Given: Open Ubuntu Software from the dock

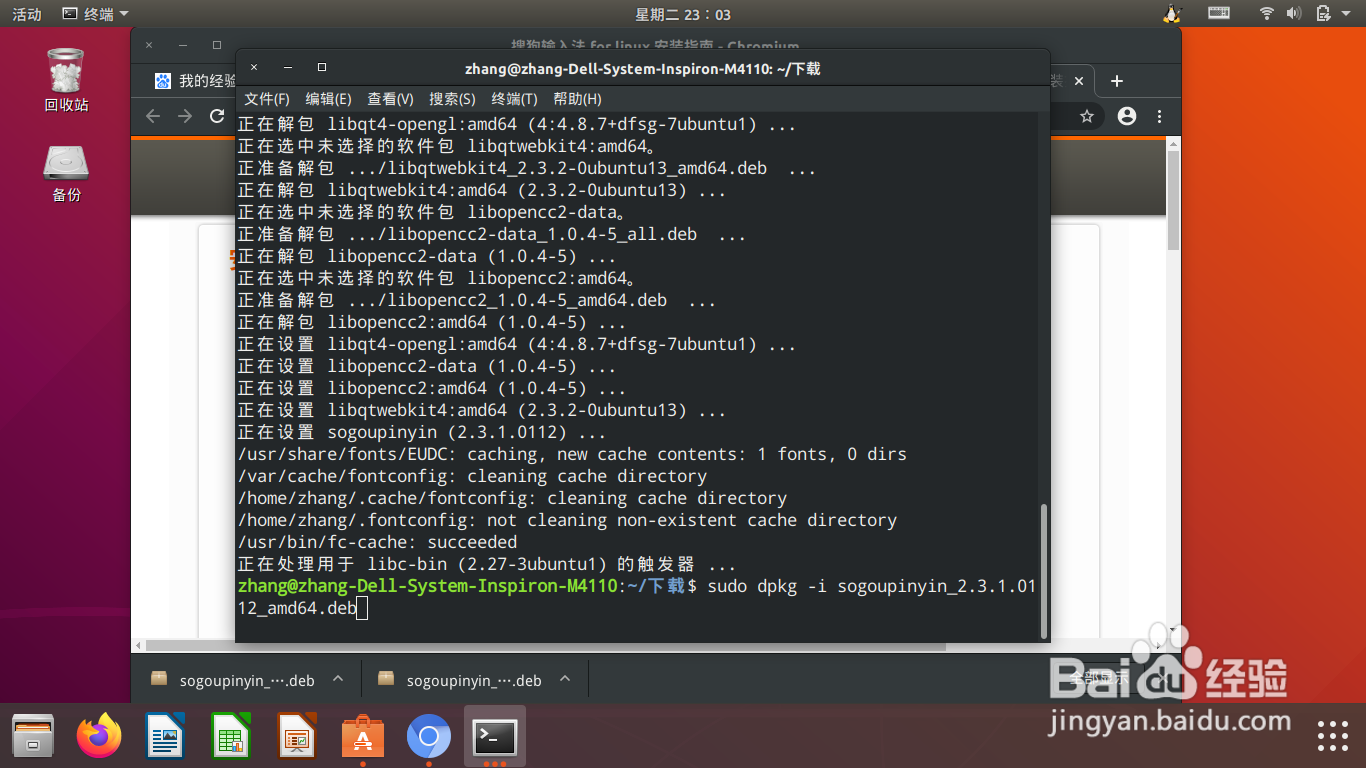Looking at the screenshot, I should (x=362, y=736).
